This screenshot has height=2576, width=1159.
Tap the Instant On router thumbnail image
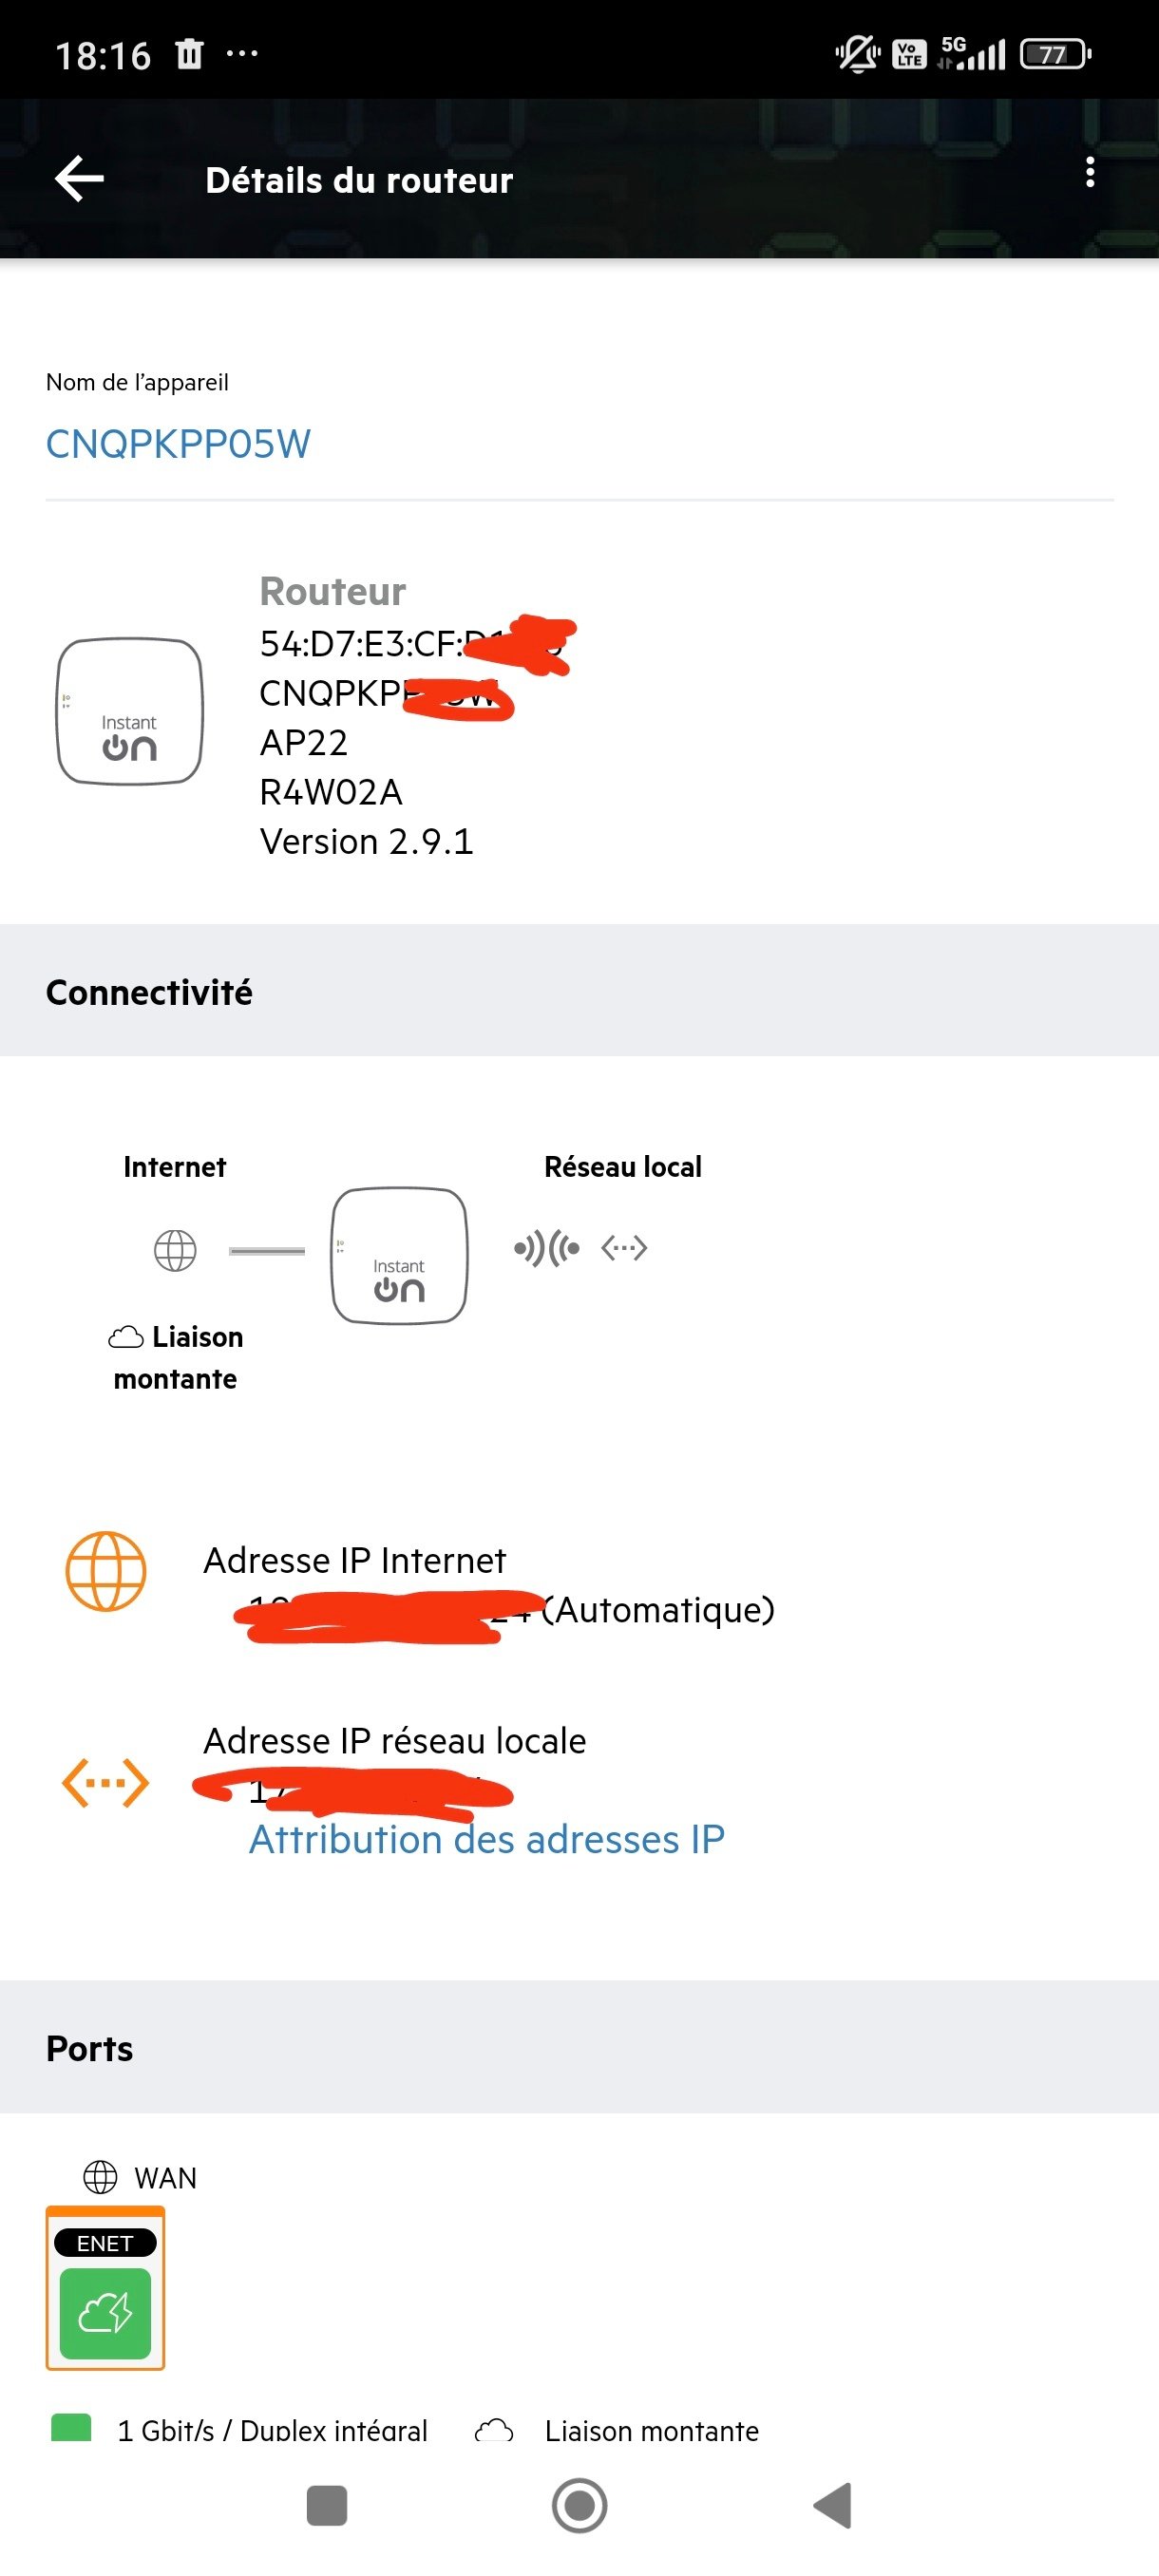[130, 712]
